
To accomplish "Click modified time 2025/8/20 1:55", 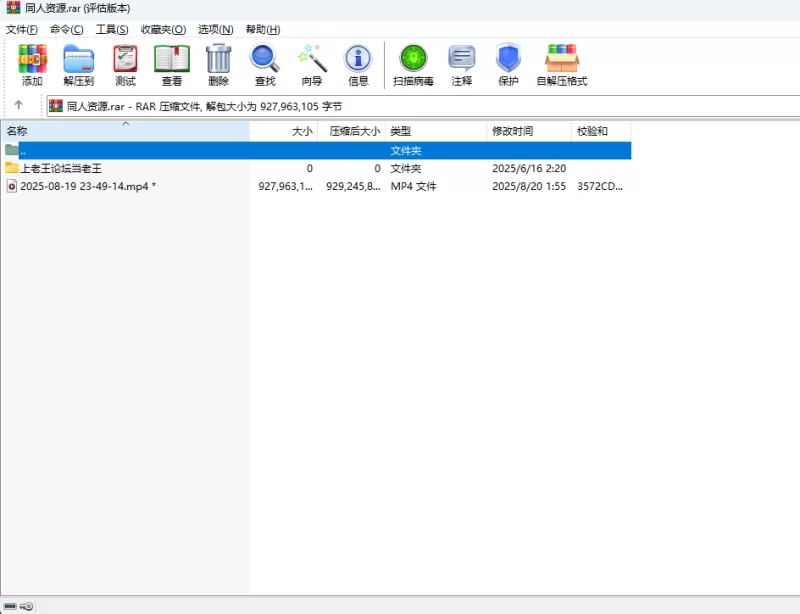I will [x=529, y=186].
